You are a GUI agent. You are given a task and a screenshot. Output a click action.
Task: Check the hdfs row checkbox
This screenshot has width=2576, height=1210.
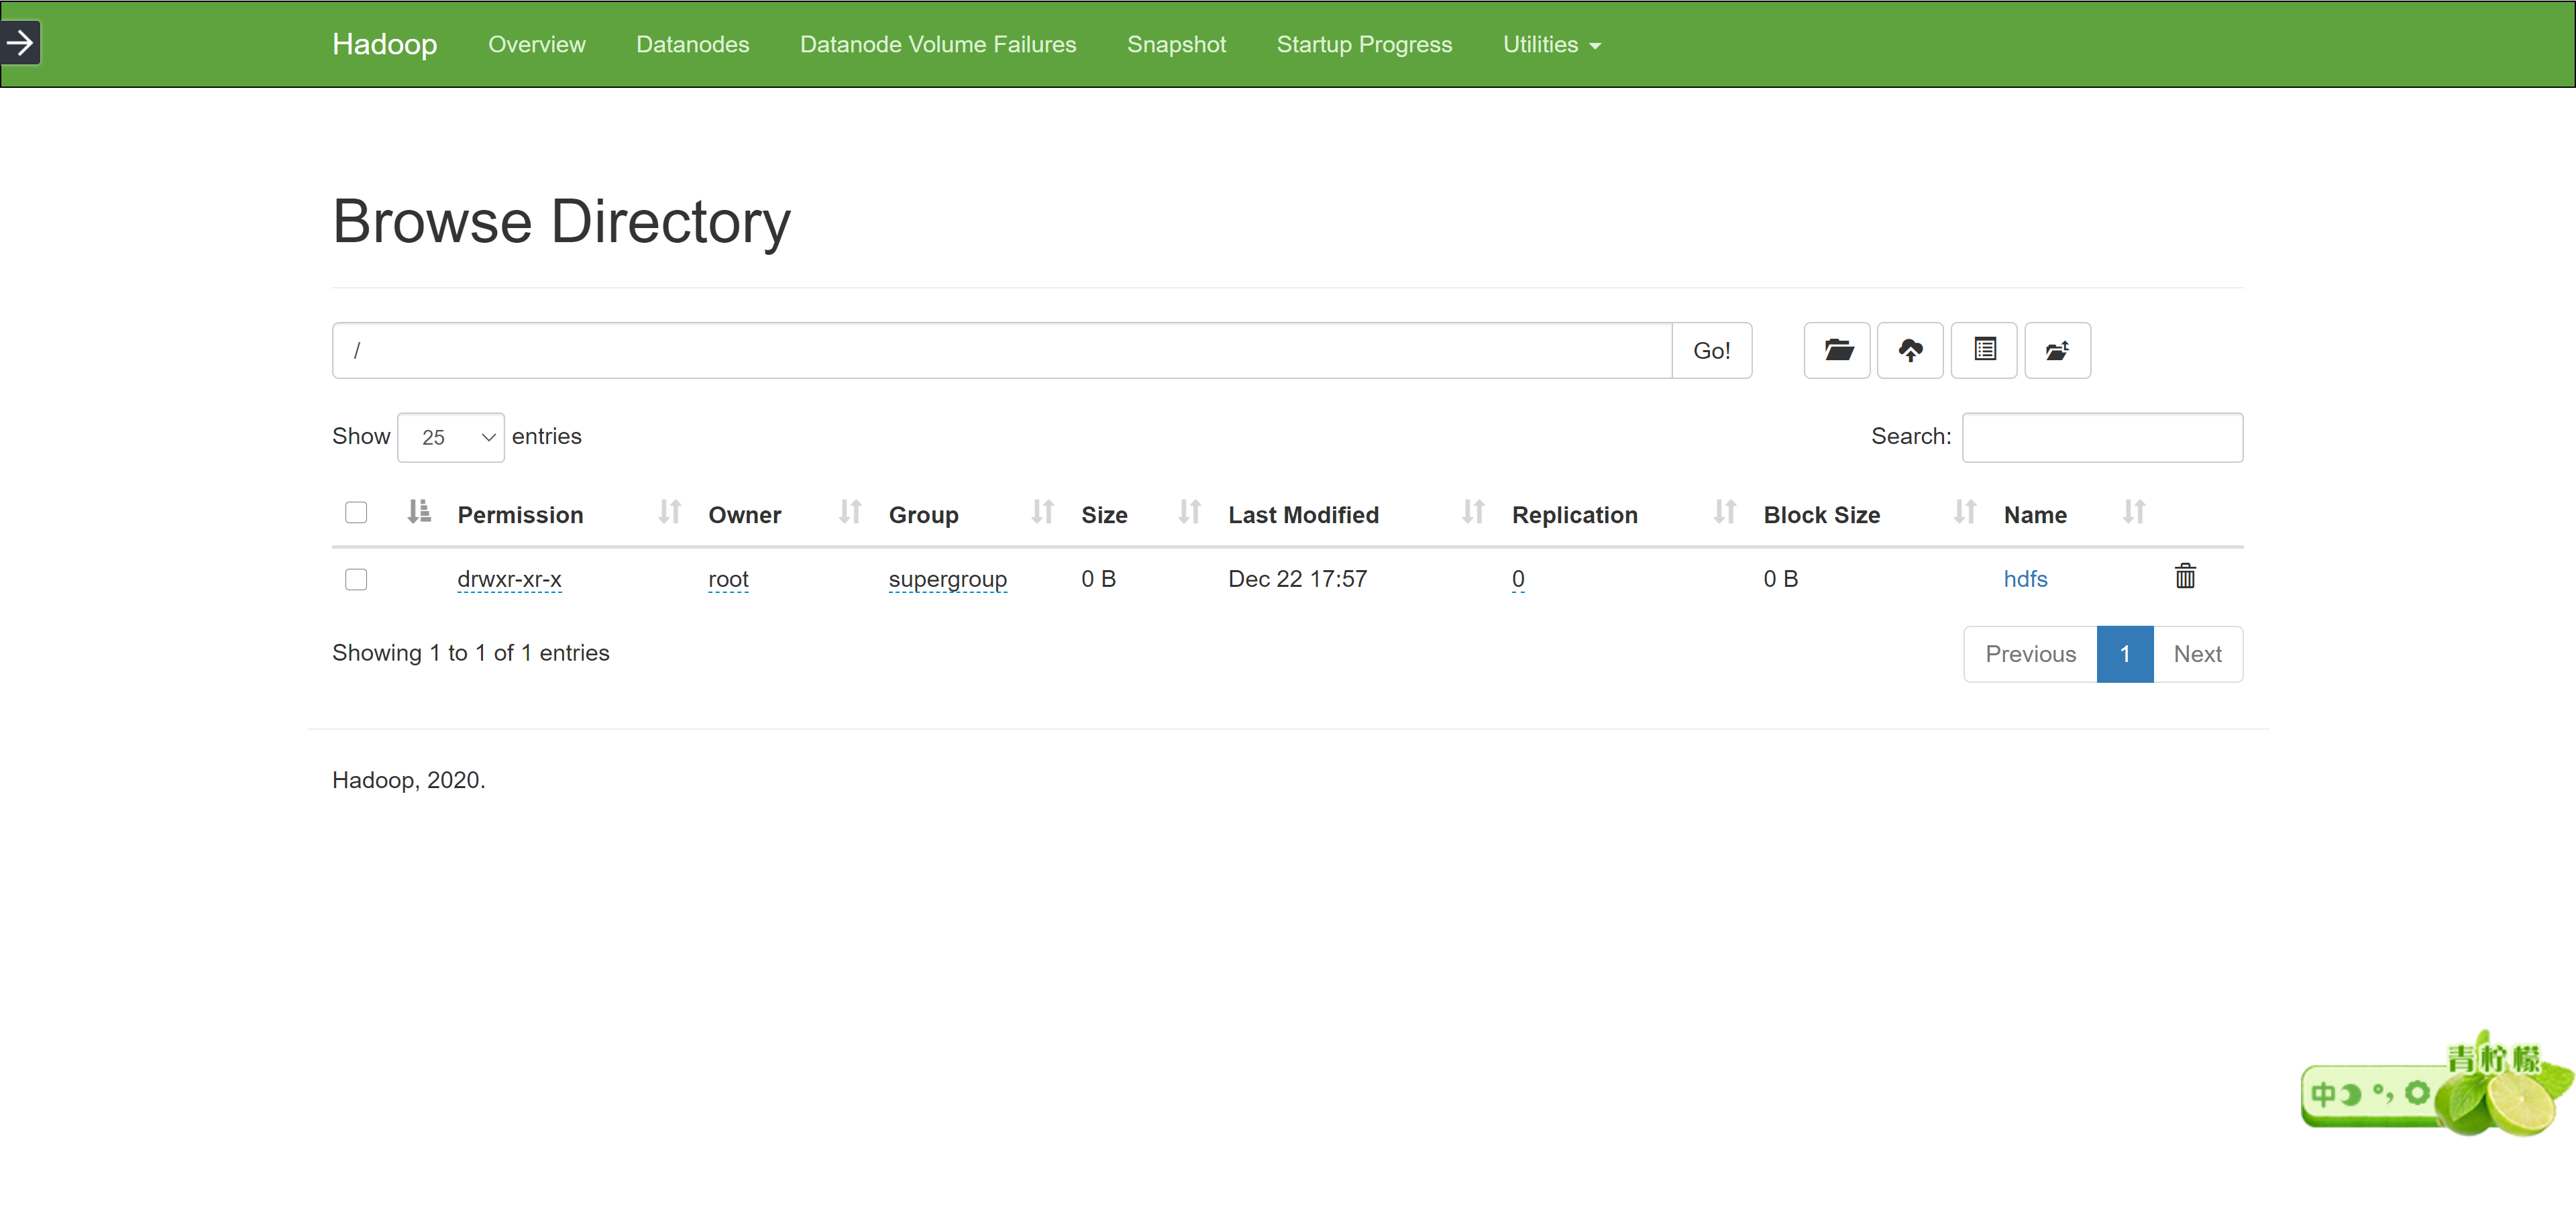click(x=356, y=579)
